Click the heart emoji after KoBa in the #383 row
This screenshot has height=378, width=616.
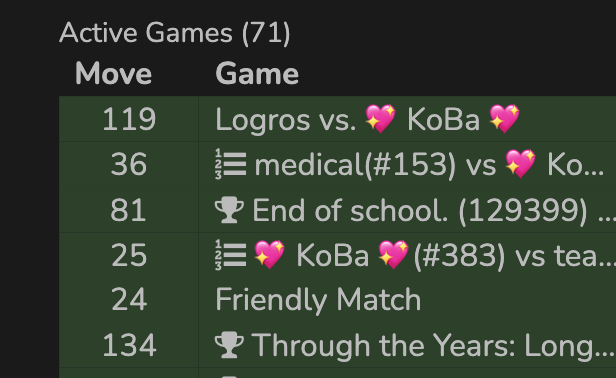(393, 255)
